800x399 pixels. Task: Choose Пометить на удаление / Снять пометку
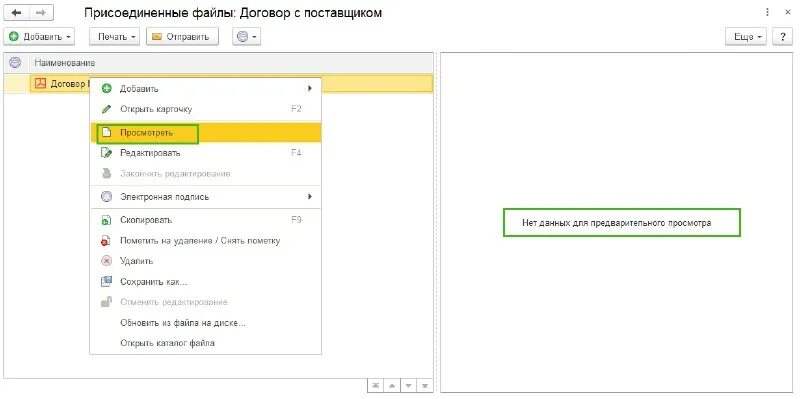[206, 240]
